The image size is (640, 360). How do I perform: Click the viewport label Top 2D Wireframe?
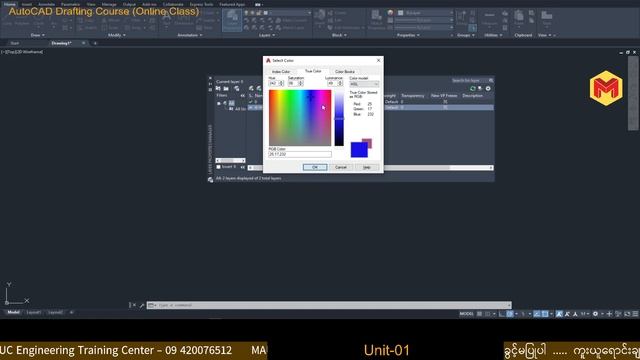[x=22, y=52]
